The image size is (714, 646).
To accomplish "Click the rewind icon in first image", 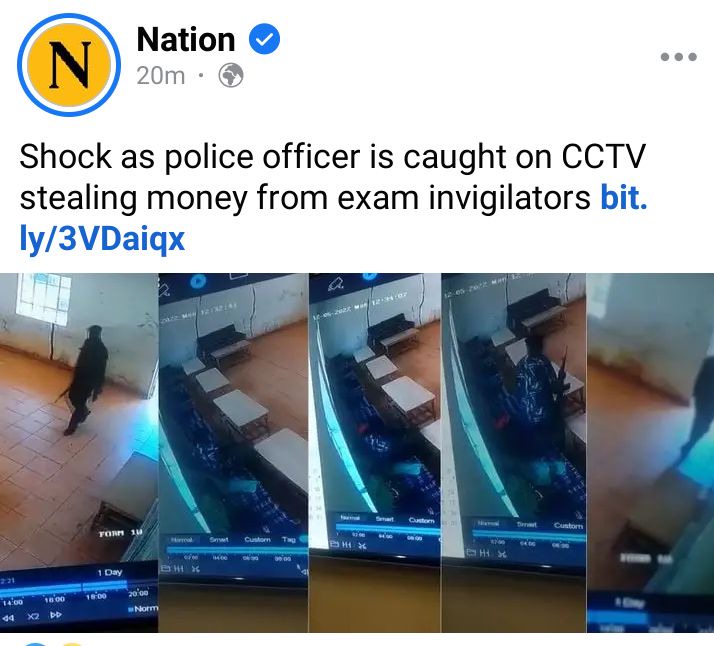I will (9, 618).
